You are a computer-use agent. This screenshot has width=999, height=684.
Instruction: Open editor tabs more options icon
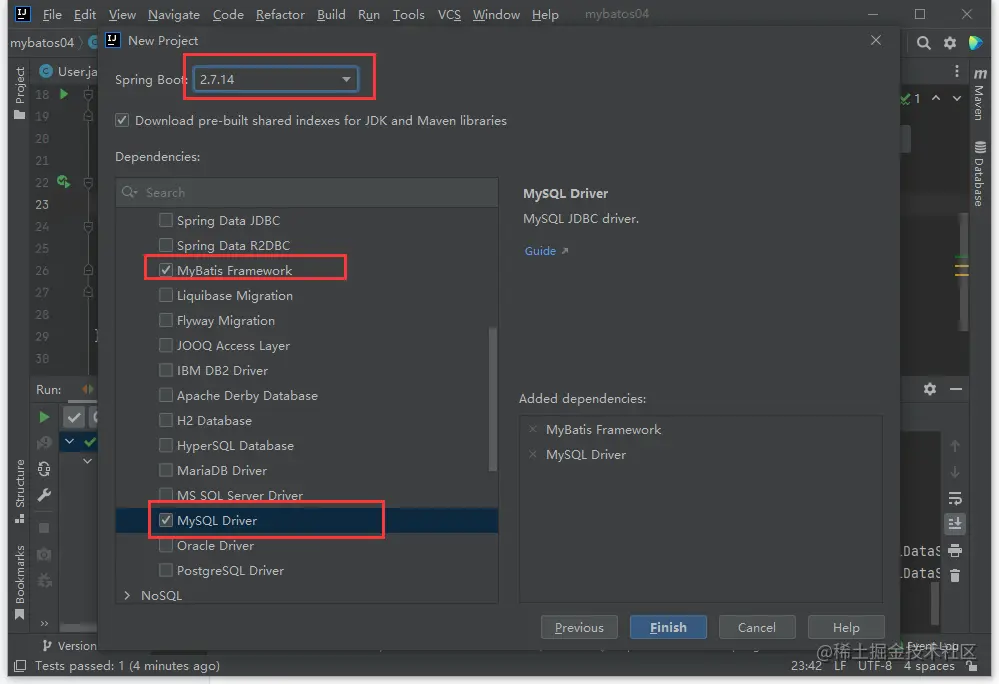(957, 71)
